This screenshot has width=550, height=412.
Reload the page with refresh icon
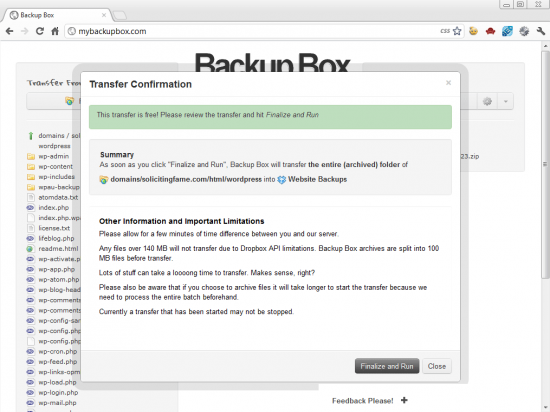(x=40, y=31)
